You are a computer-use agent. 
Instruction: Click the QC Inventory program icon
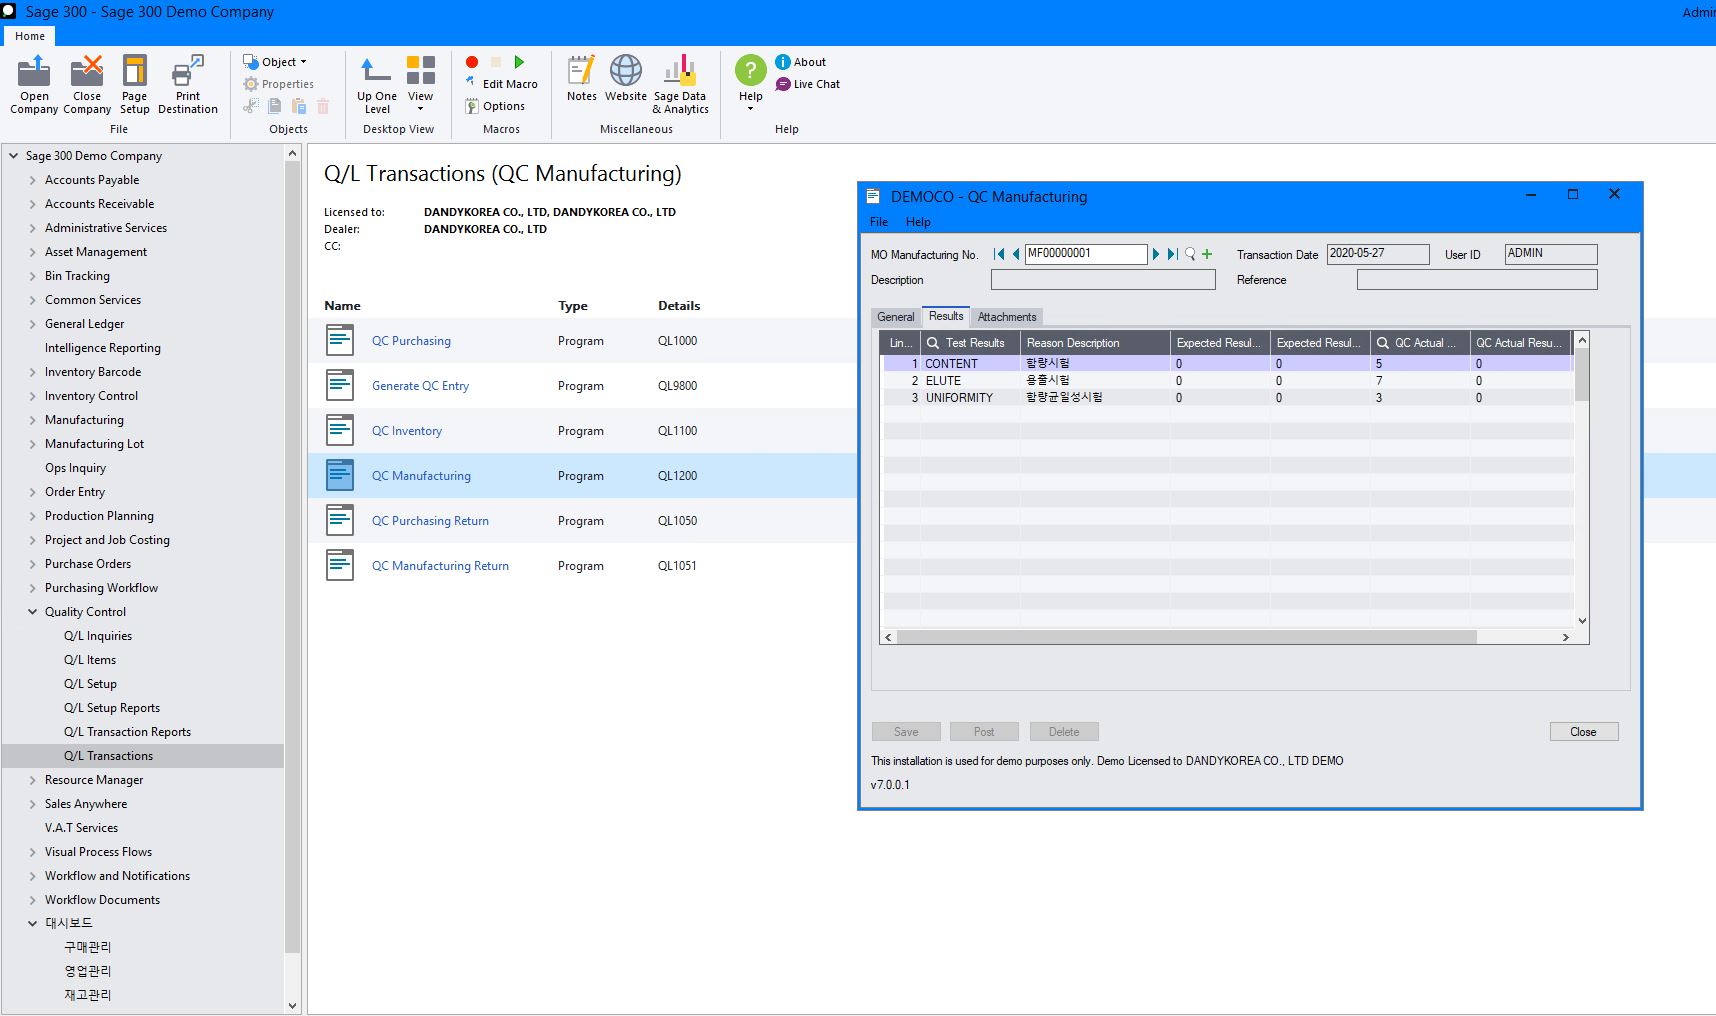click(340, 430)
